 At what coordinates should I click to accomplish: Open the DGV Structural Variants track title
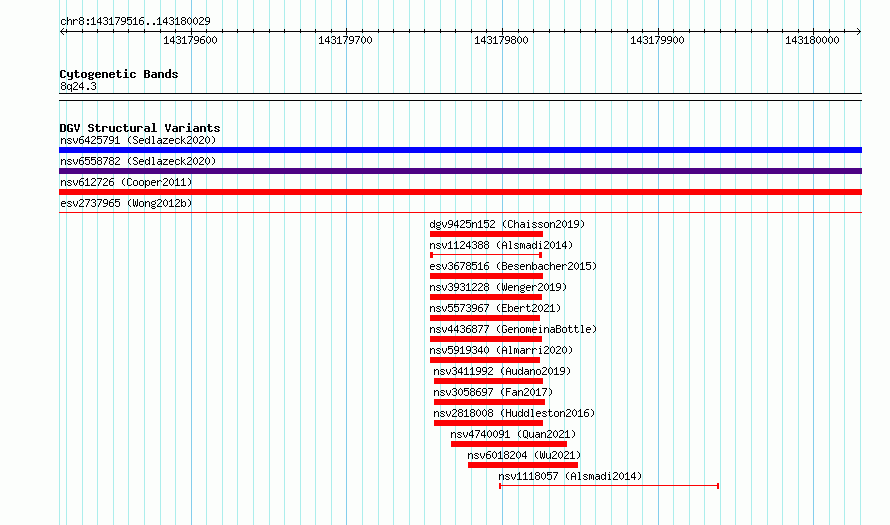tap(140, 128)
